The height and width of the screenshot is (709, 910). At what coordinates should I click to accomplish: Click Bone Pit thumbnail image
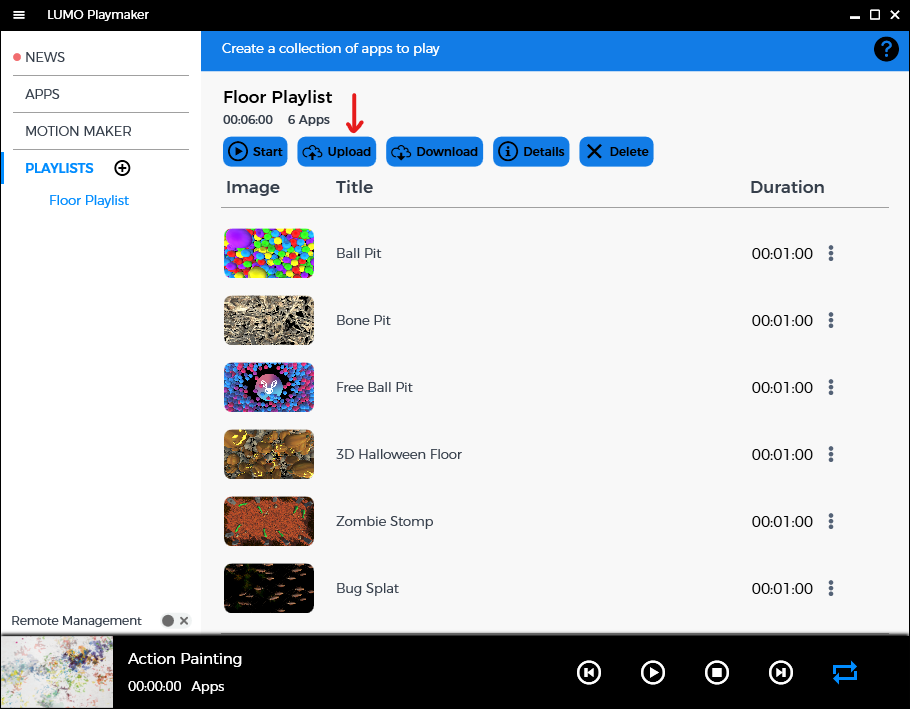click(x=269, y=320)
